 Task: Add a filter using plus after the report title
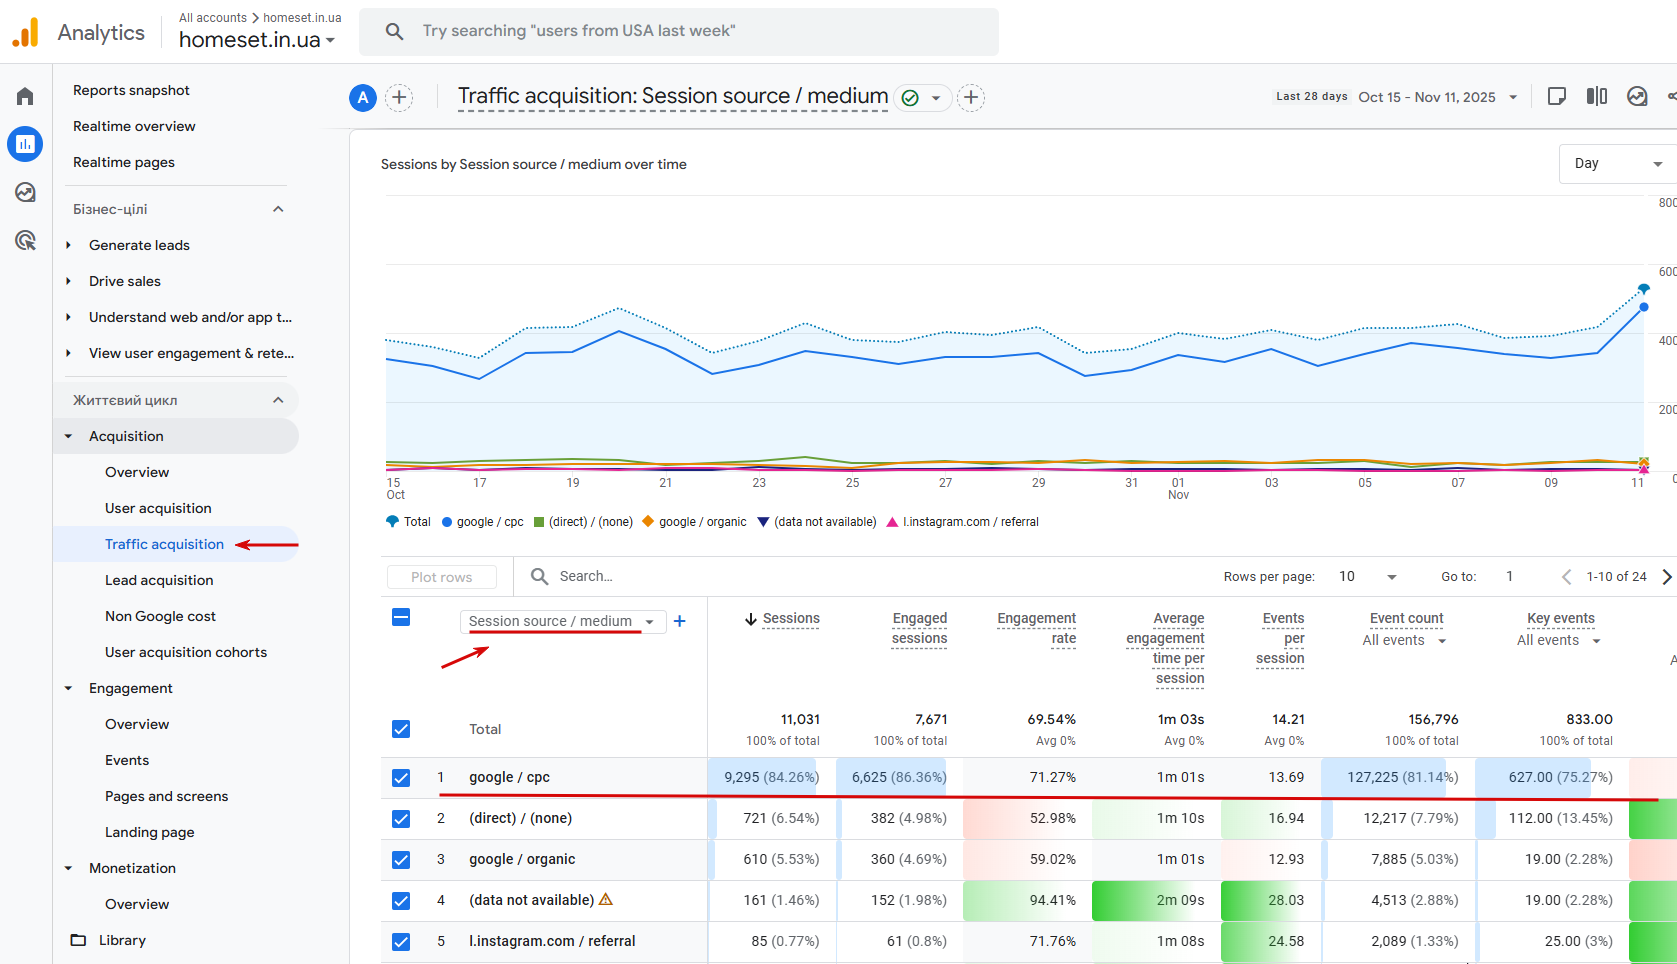coord(971,97)
